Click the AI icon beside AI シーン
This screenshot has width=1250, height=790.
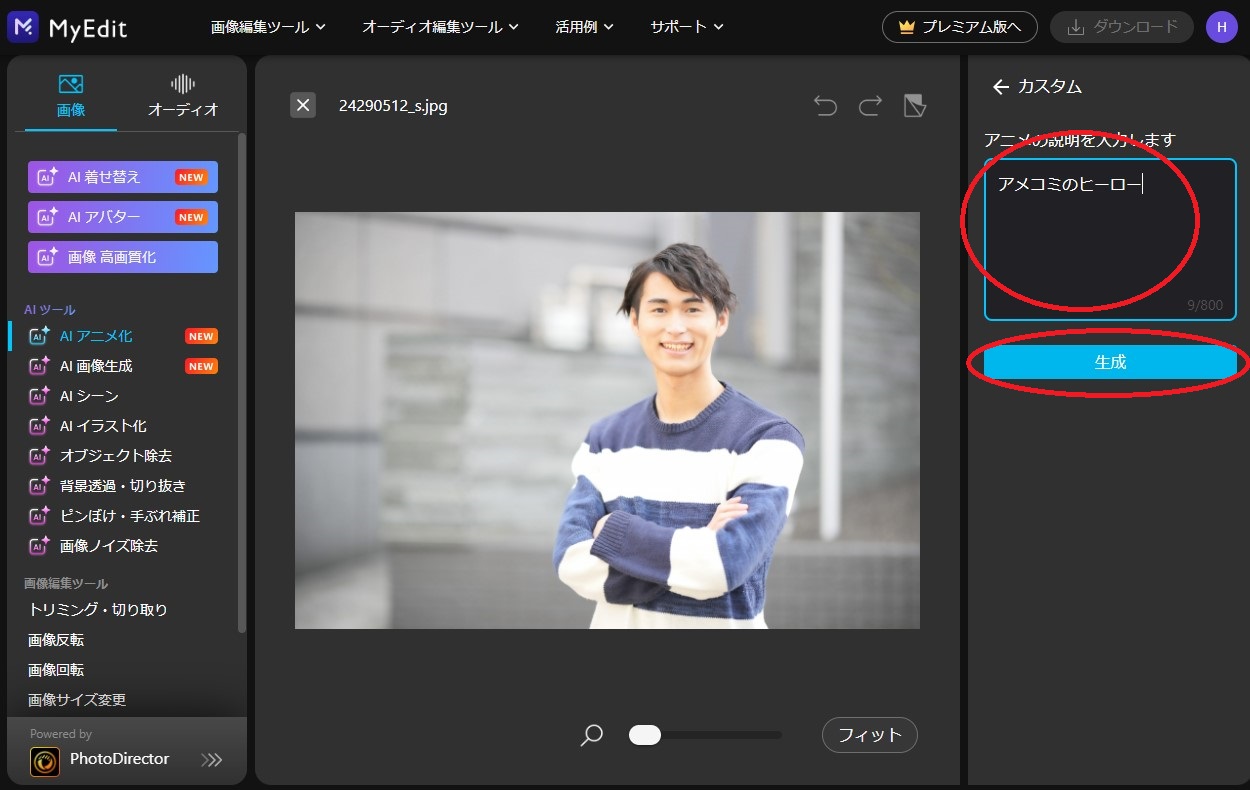pos(39,396)
